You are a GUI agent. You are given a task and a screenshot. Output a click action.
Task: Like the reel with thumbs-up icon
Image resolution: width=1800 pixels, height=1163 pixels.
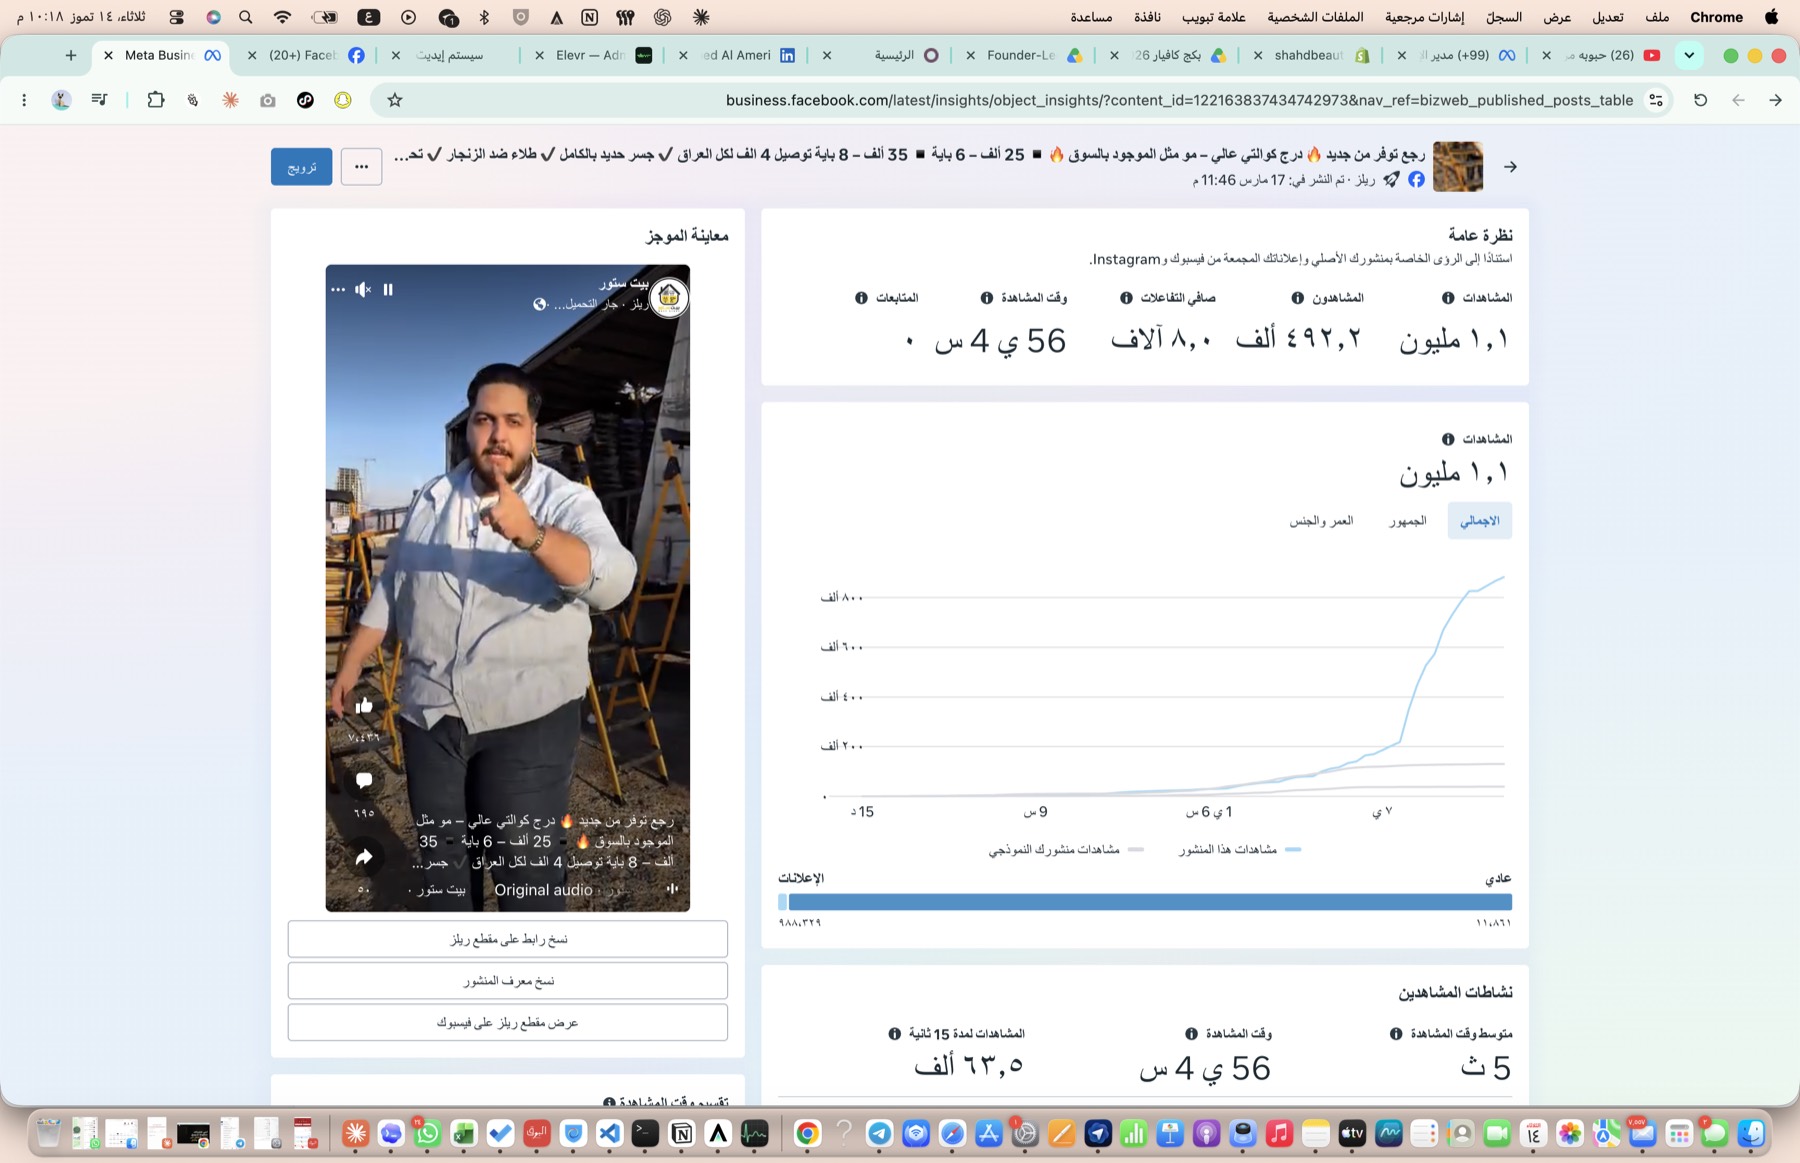point(364,706)
